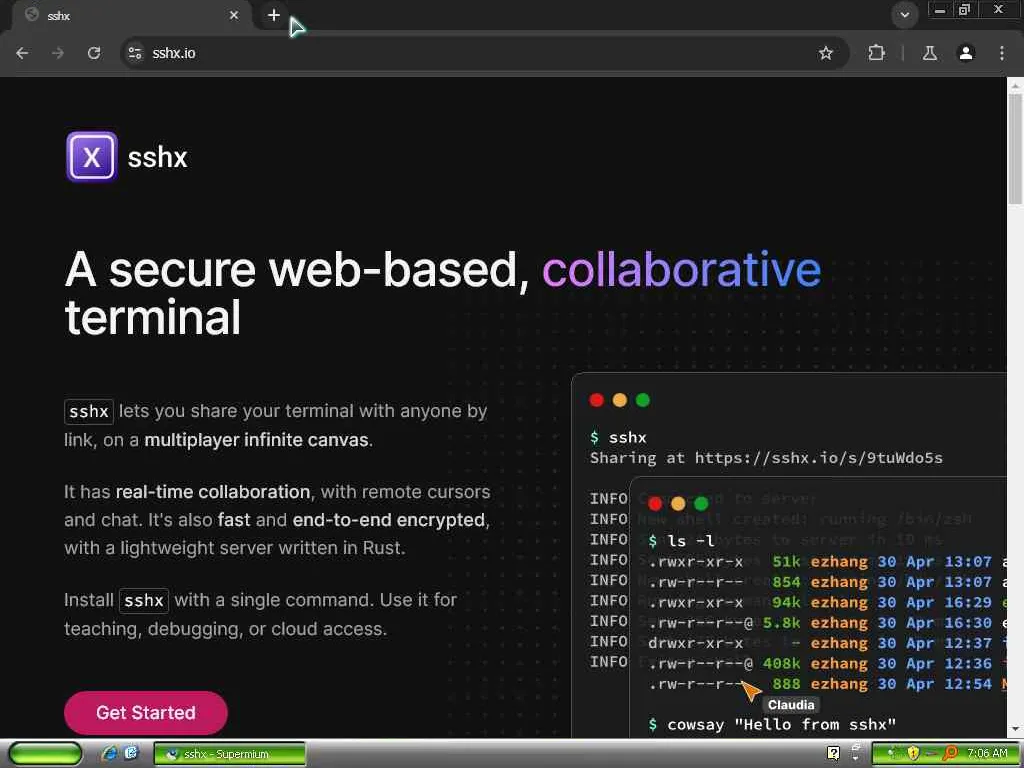1024x768 pixels.
Task: Click the sshx.io address bar
Action: [483, 53]
